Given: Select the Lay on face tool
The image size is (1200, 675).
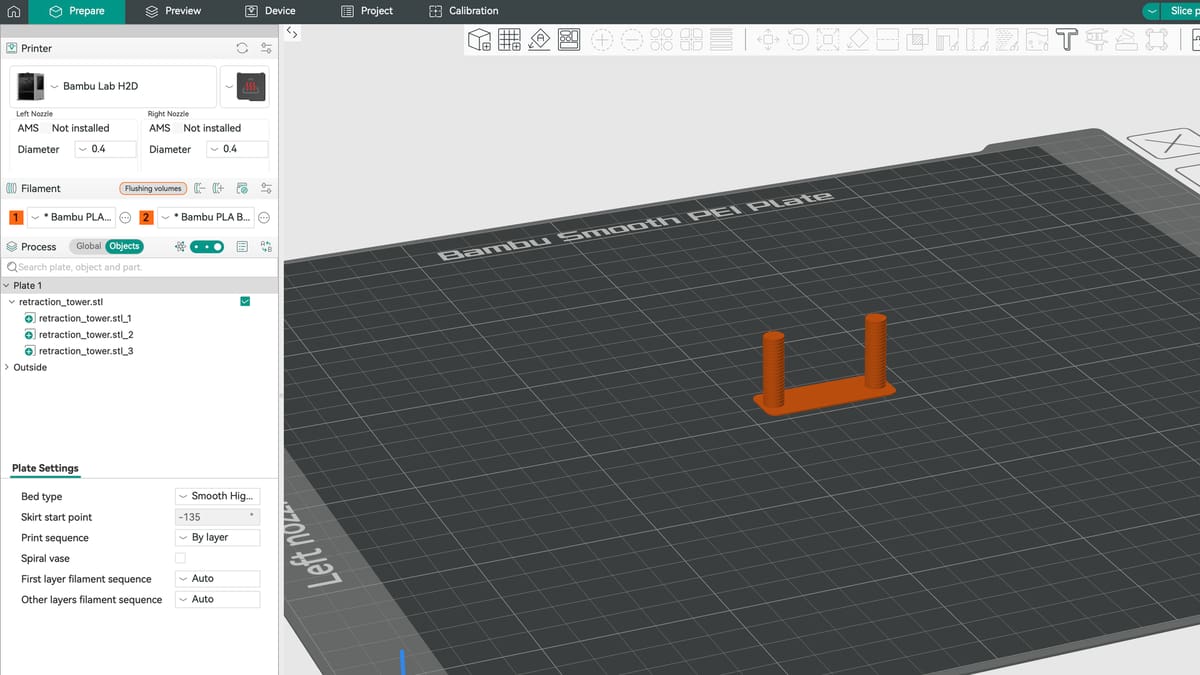Looking at the screenshot, I should [858, 40].
